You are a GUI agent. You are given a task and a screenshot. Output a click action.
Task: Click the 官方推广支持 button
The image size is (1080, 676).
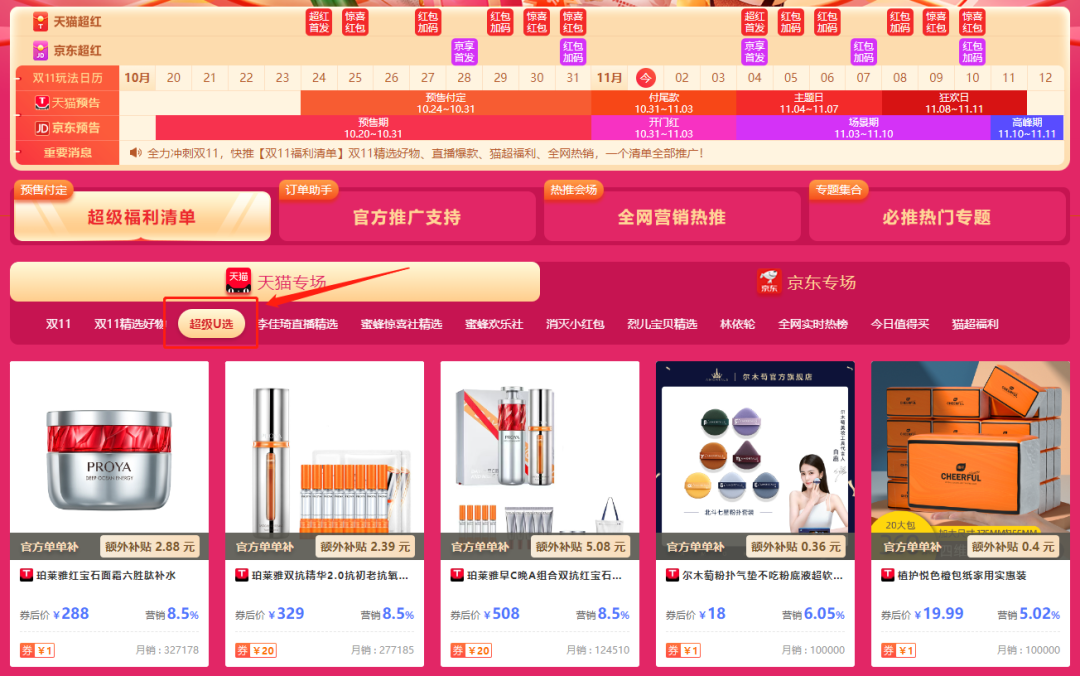pyautogui.click(x=407, y=216)
